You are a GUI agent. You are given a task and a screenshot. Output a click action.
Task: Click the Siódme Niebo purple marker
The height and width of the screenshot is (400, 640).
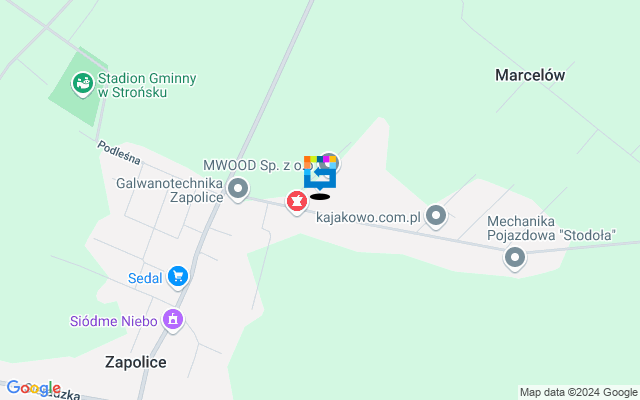click(173, 320)
